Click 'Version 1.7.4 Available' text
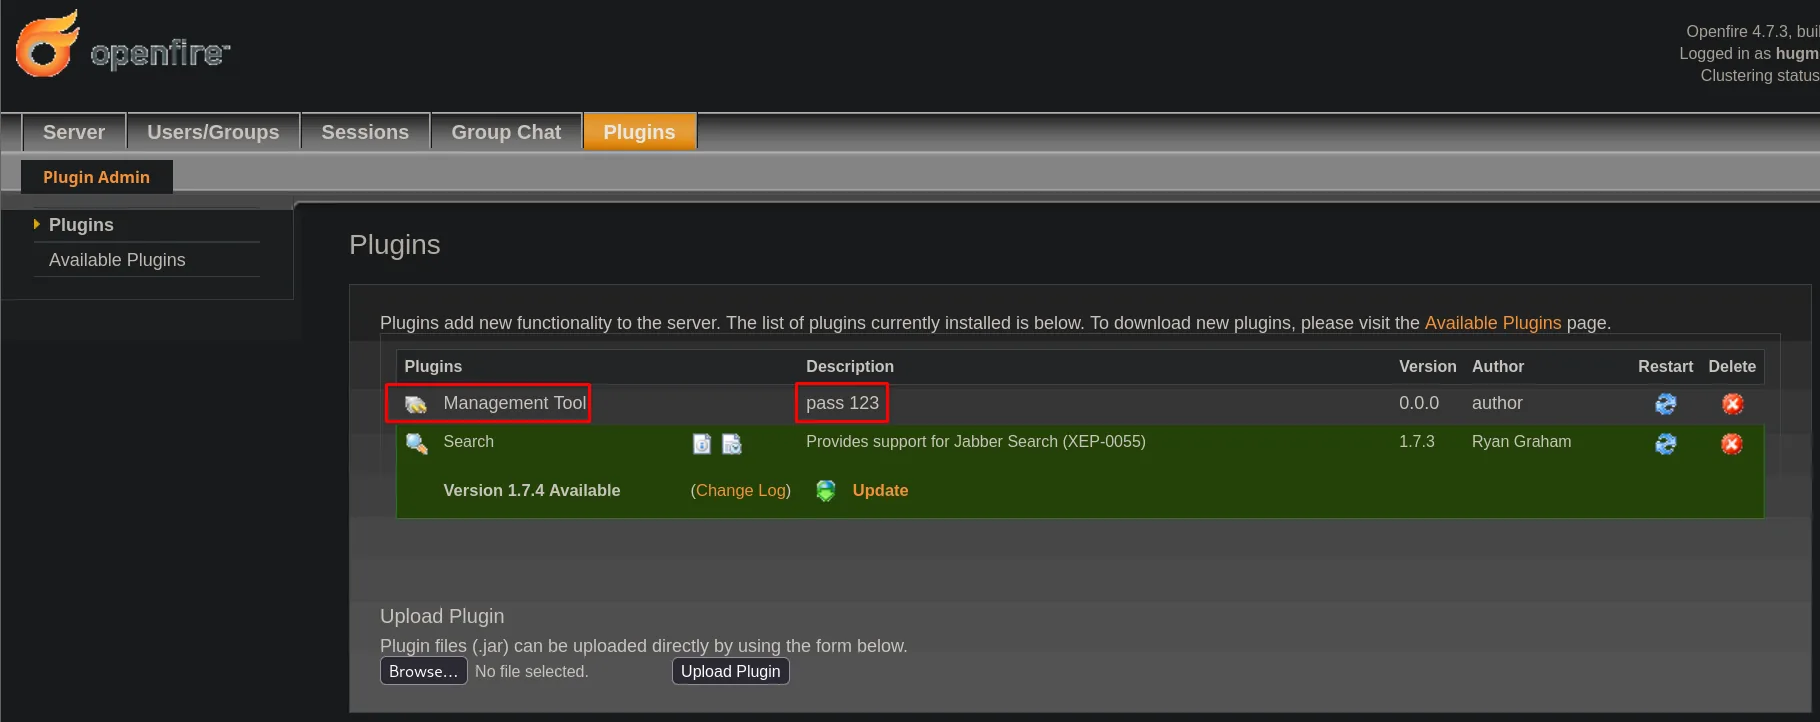The height and width of the screenshot is (722, 1820). pyautogui.click(x=532, y=491)
